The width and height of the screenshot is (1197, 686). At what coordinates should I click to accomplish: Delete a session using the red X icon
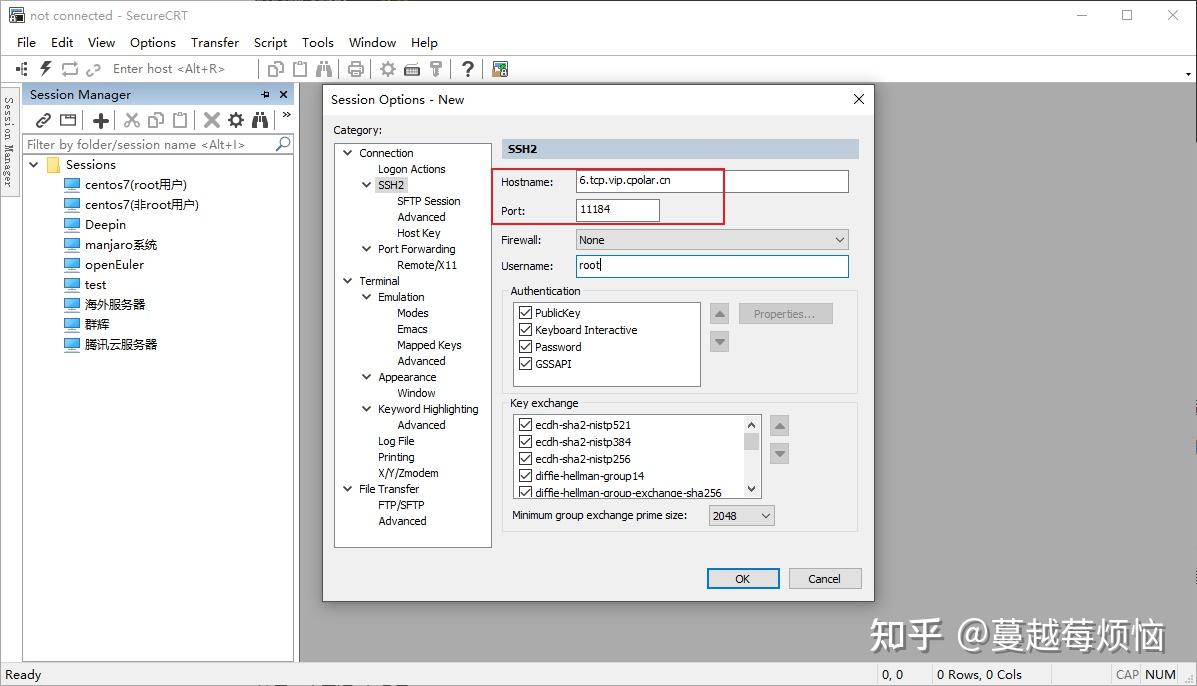coord(210,119)
